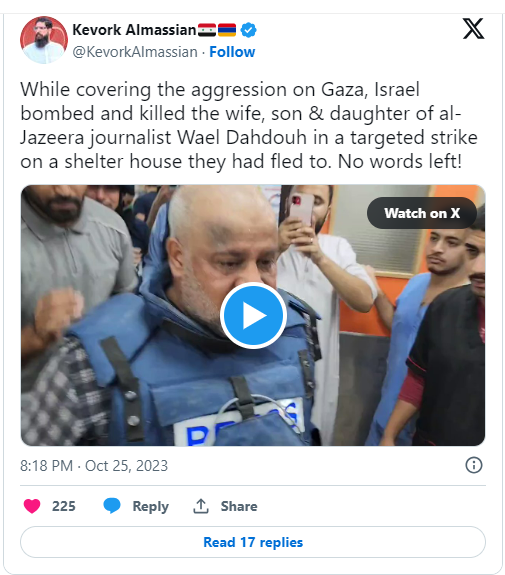Like the tweet with heart icon
This screenshot has height=575, width=505.
coord(32,506)
